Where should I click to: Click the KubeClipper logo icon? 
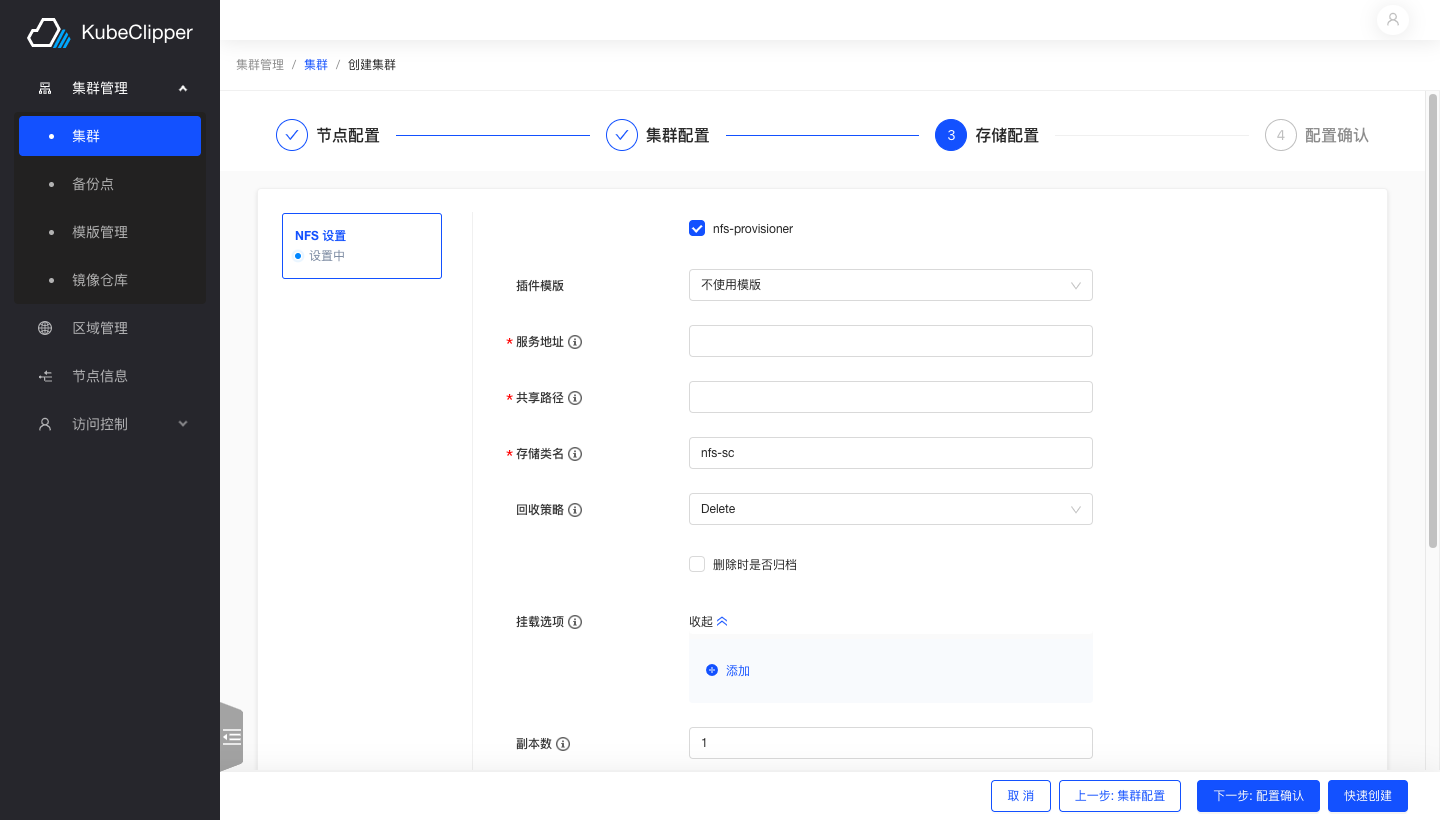point(48,33)
